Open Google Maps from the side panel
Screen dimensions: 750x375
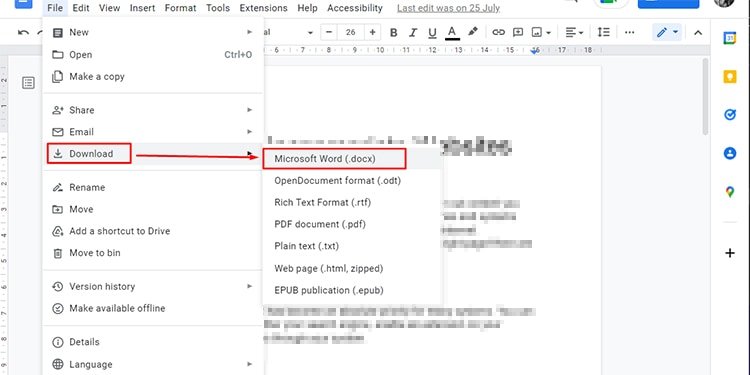tap(729, 192)
